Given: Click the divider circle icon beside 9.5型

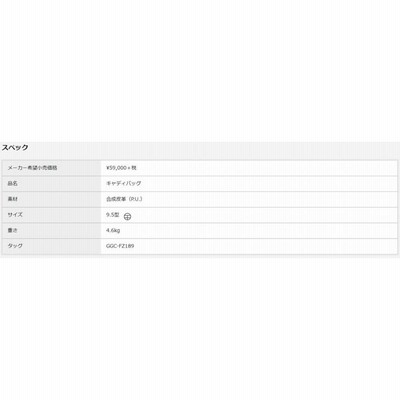Looking at the screenshot, I should point(127,217).
